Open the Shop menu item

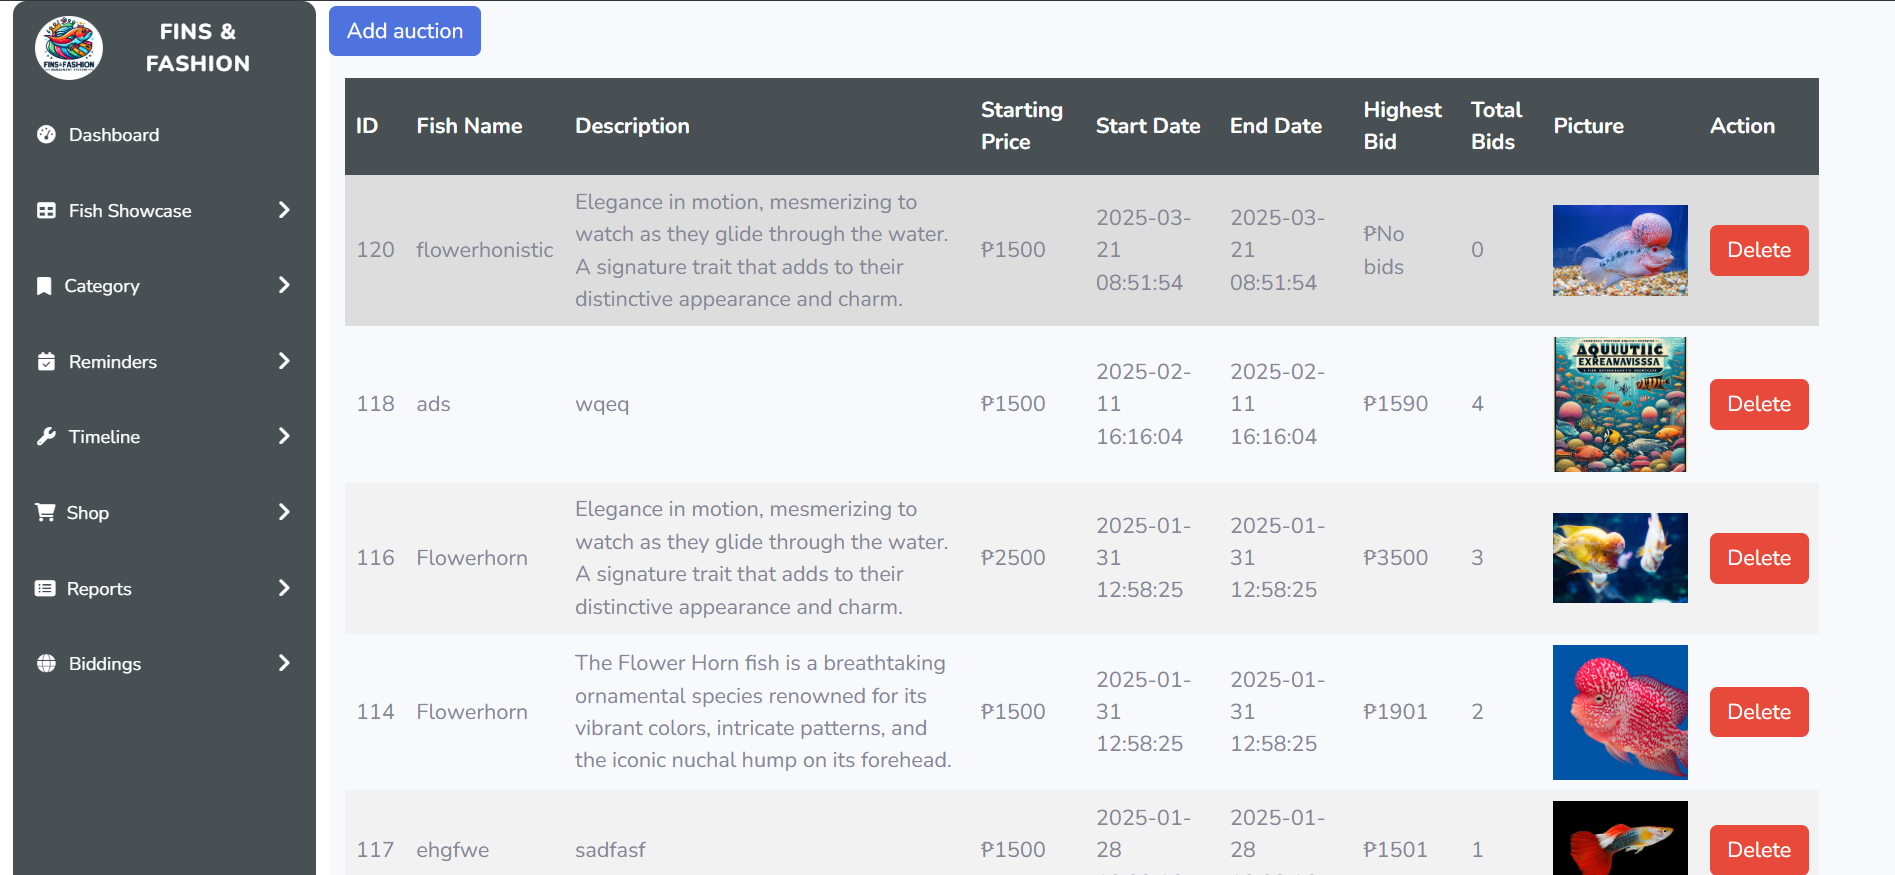[88, 513]
